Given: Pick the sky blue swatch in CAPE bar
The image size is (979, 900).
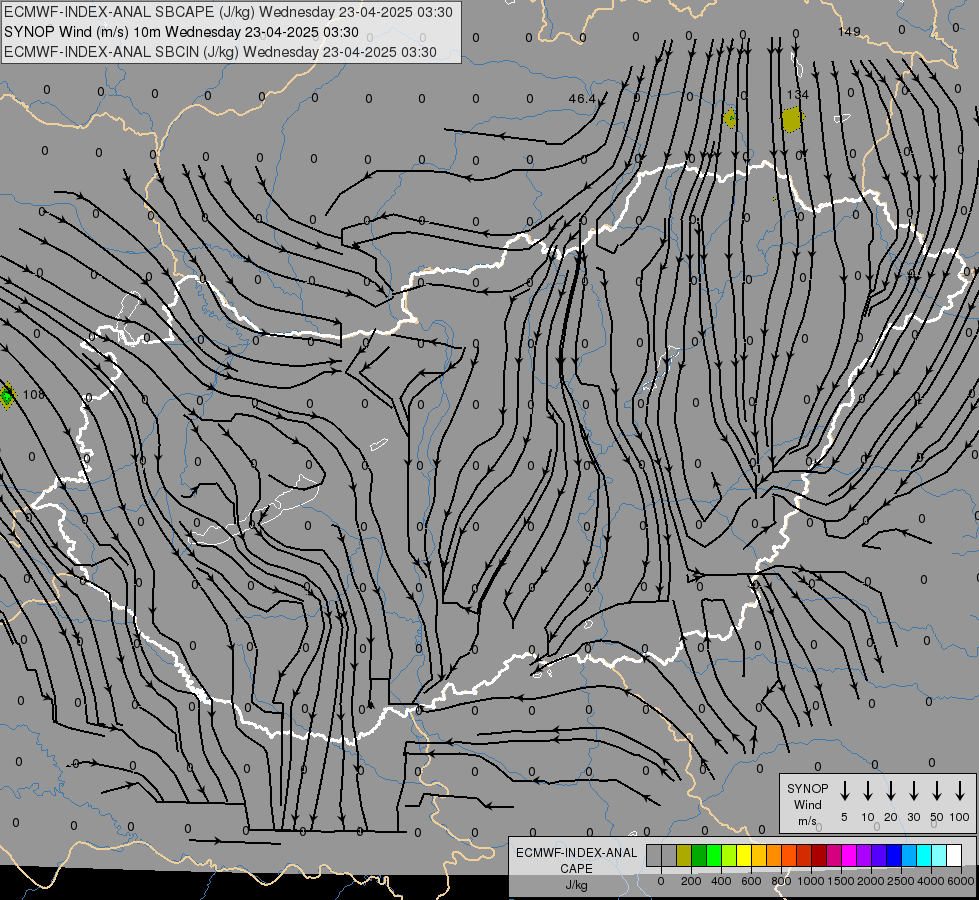Looking at the screenshot, I should pyautogui.click(x=910, y=855).
